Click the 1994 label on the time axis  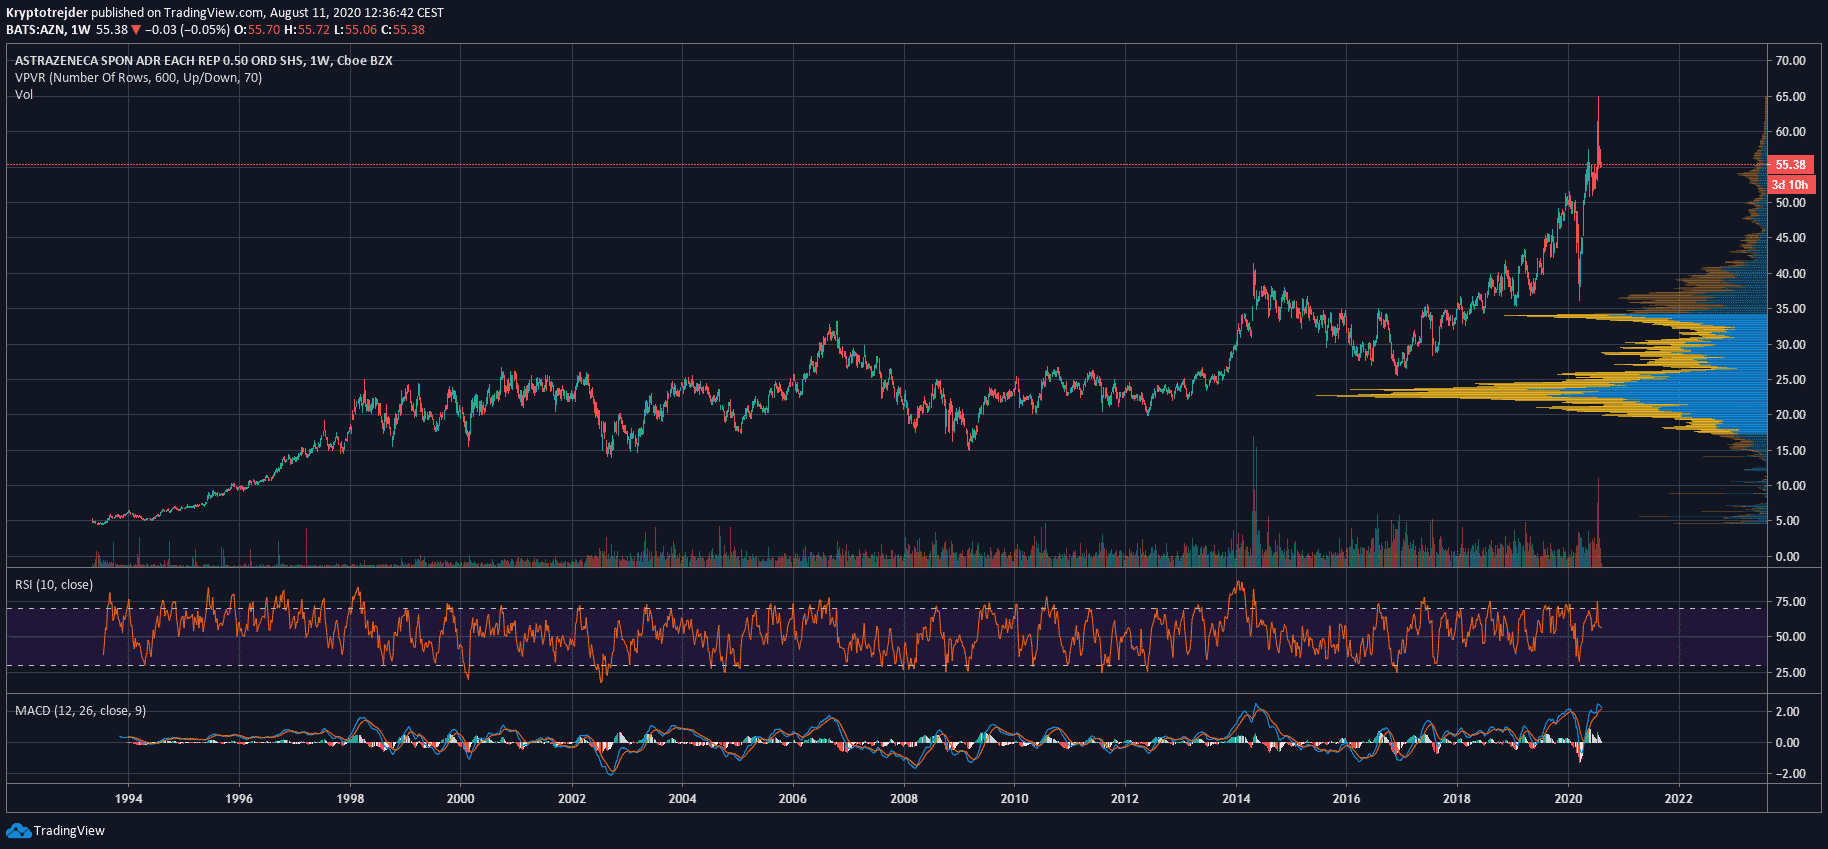(x=128, y=799)
